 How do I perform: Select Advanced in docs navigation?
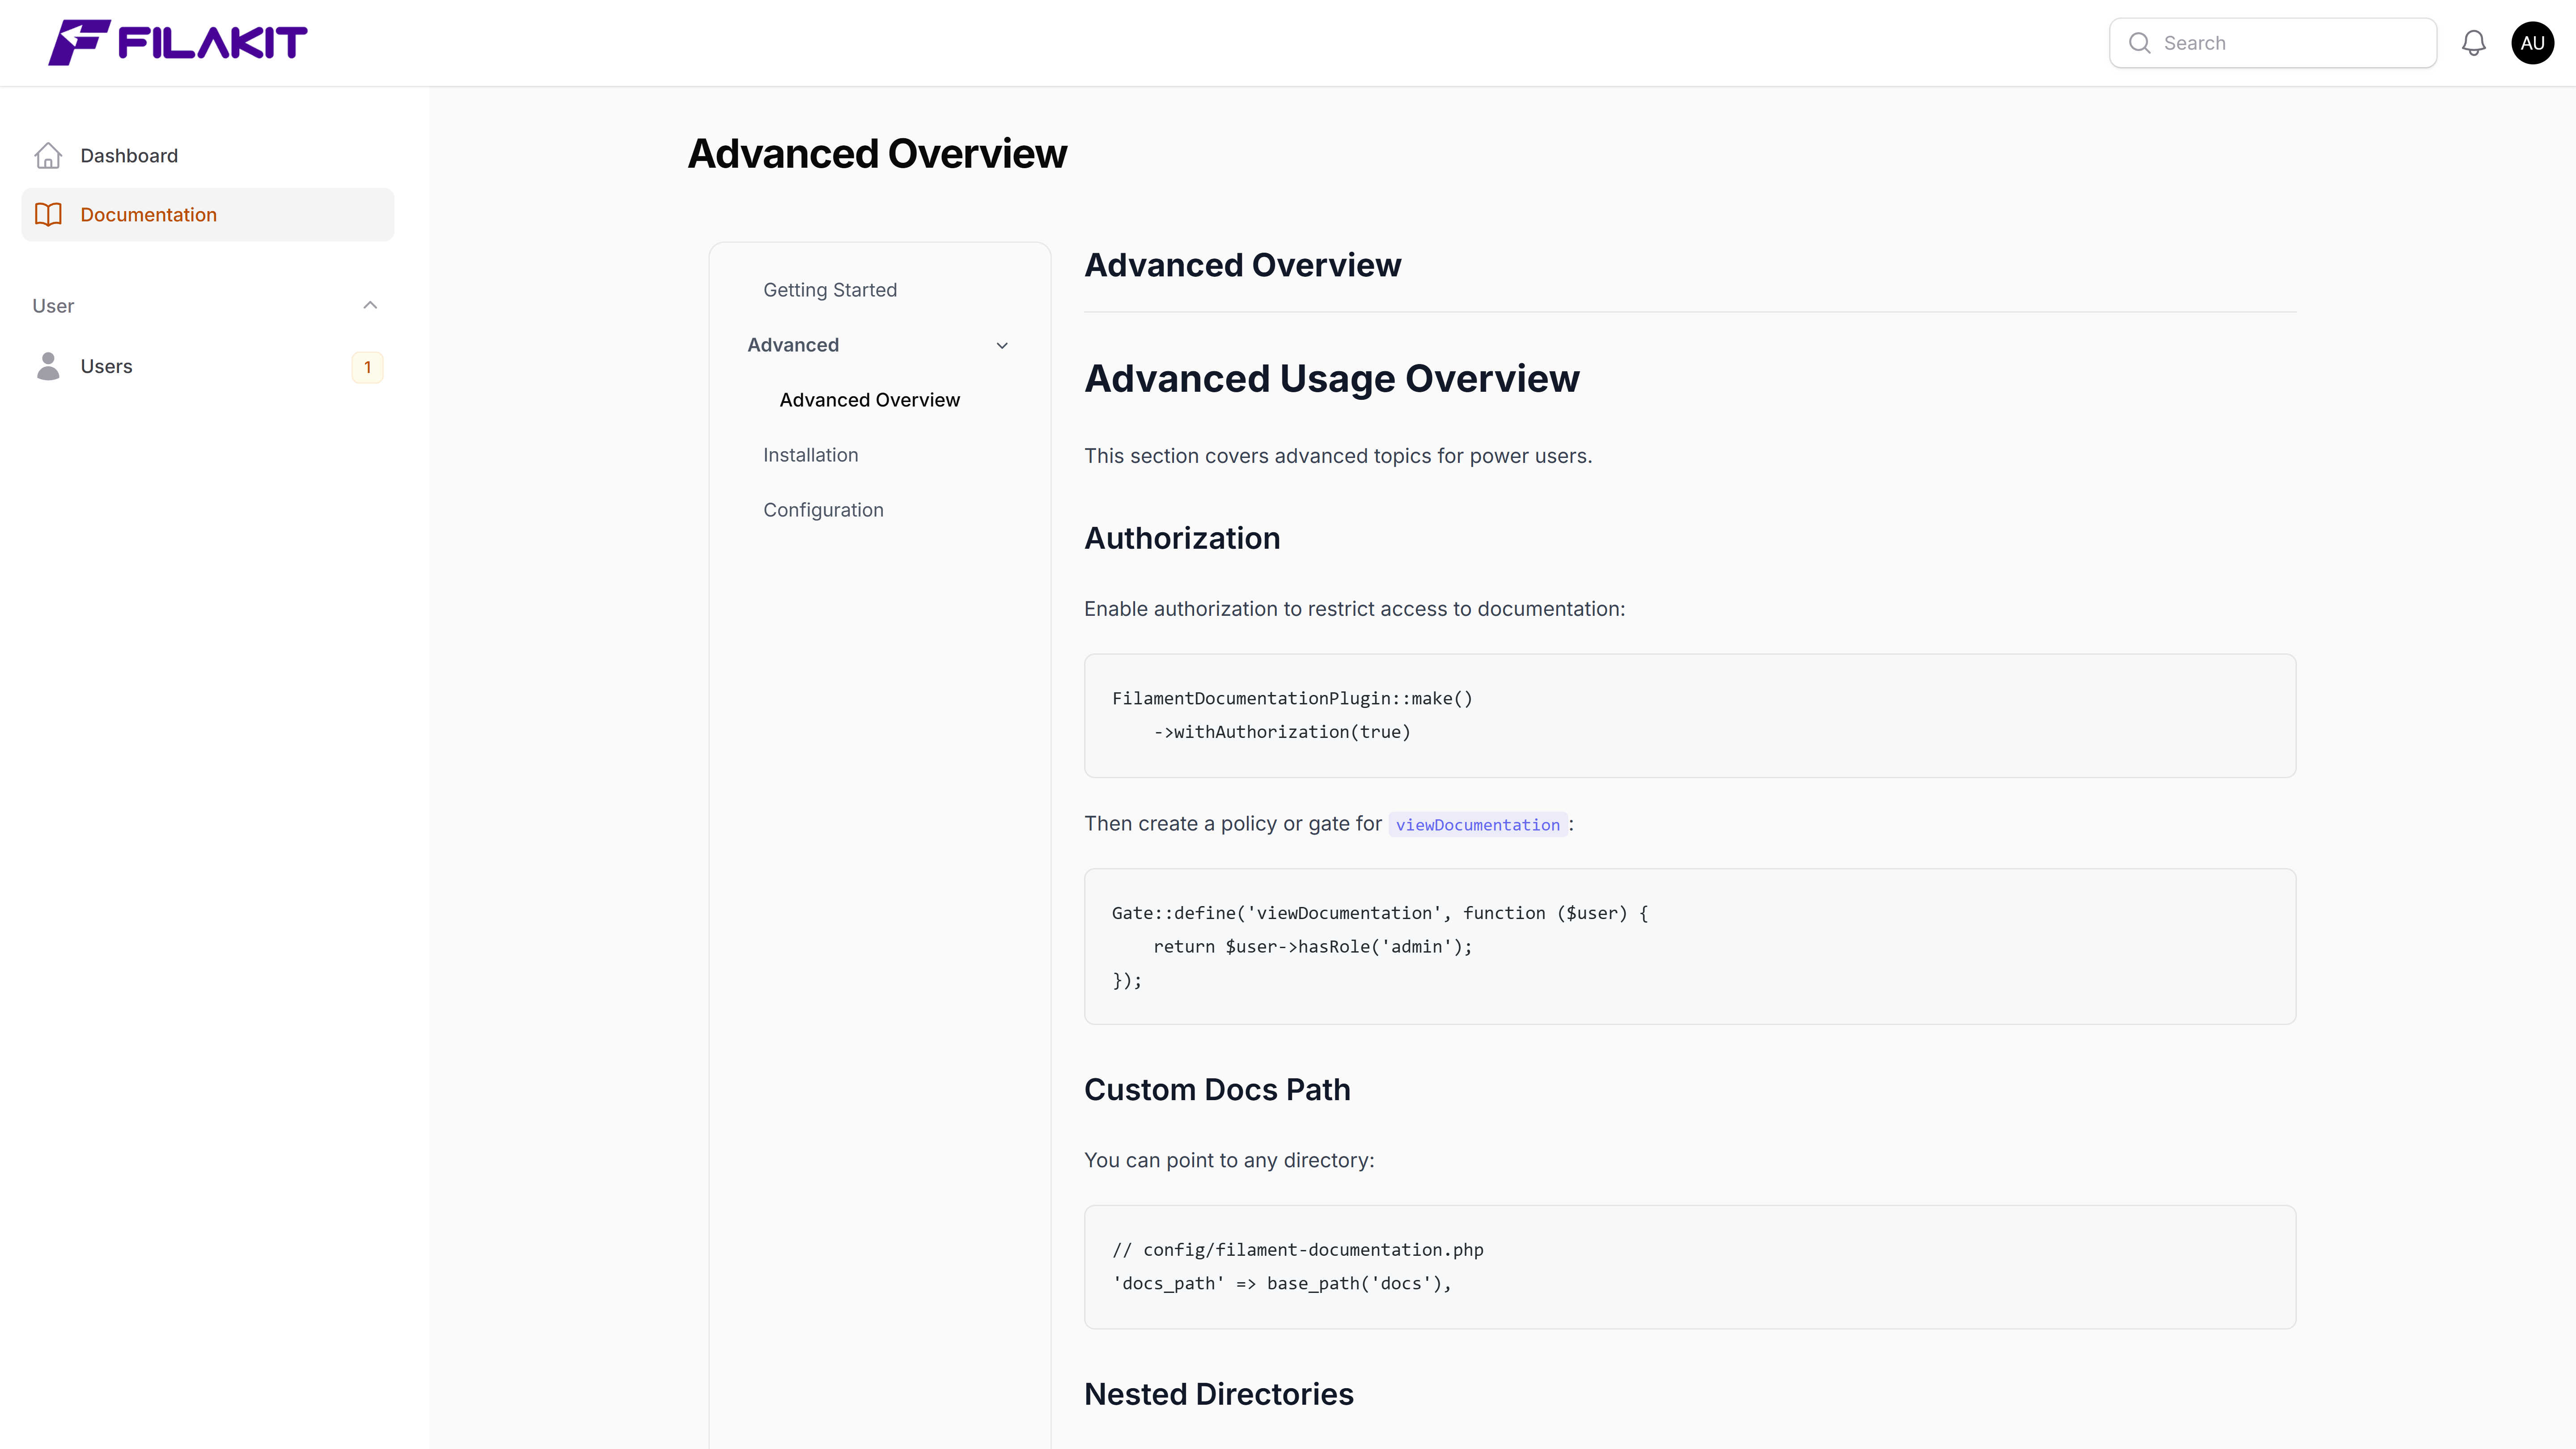pyautogui.click(x=793, y=345)
